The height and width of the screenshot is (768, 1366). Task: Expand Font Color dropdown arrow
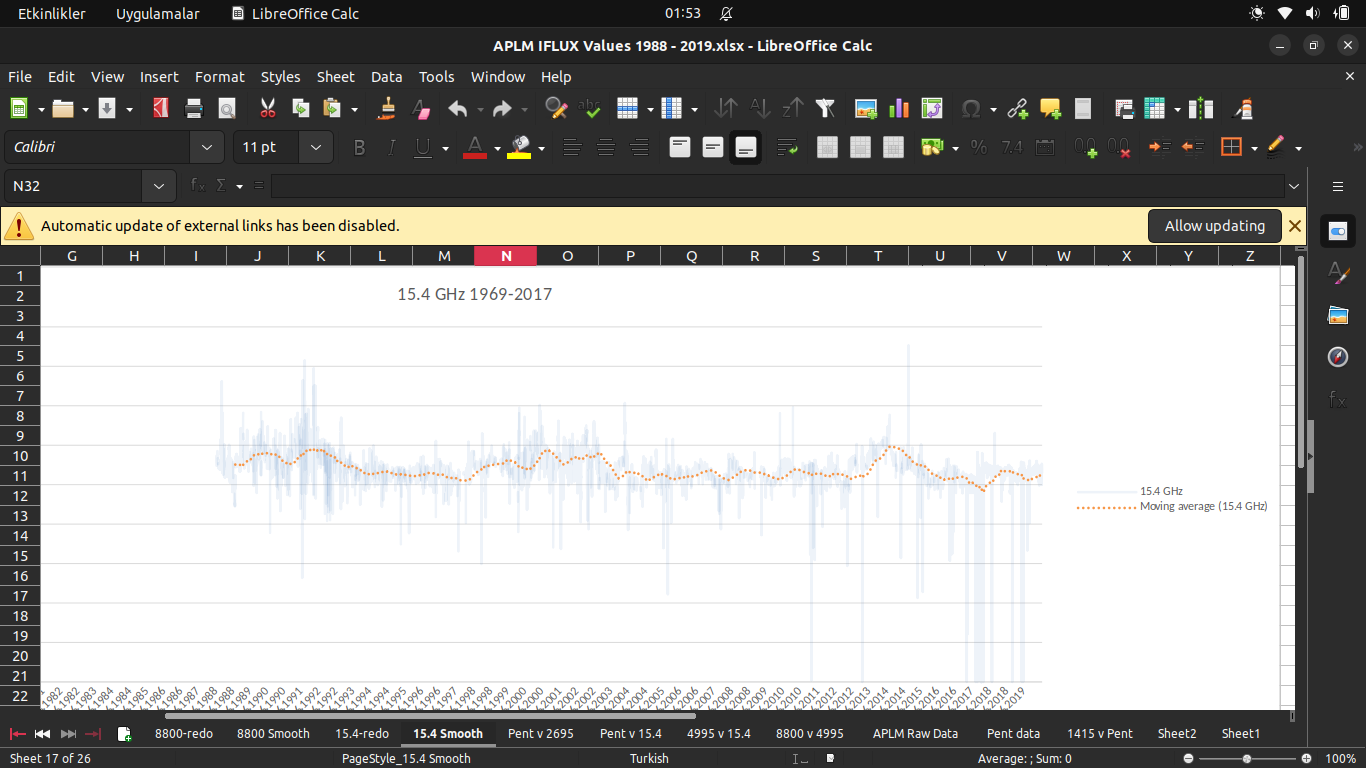(497, 148)
